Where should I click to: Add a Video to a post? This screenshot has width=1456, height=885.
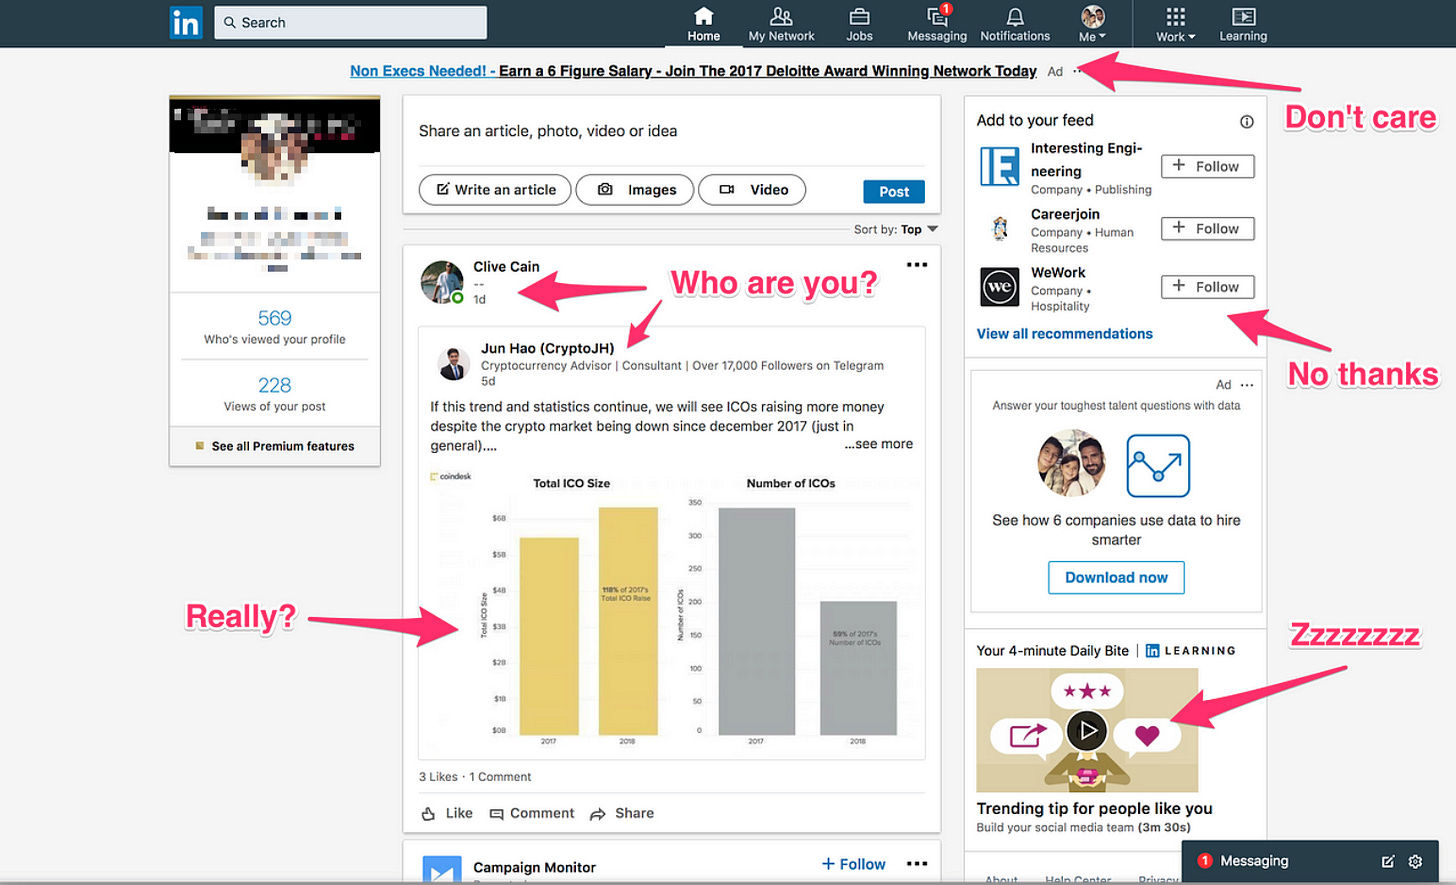pos(752,190)
